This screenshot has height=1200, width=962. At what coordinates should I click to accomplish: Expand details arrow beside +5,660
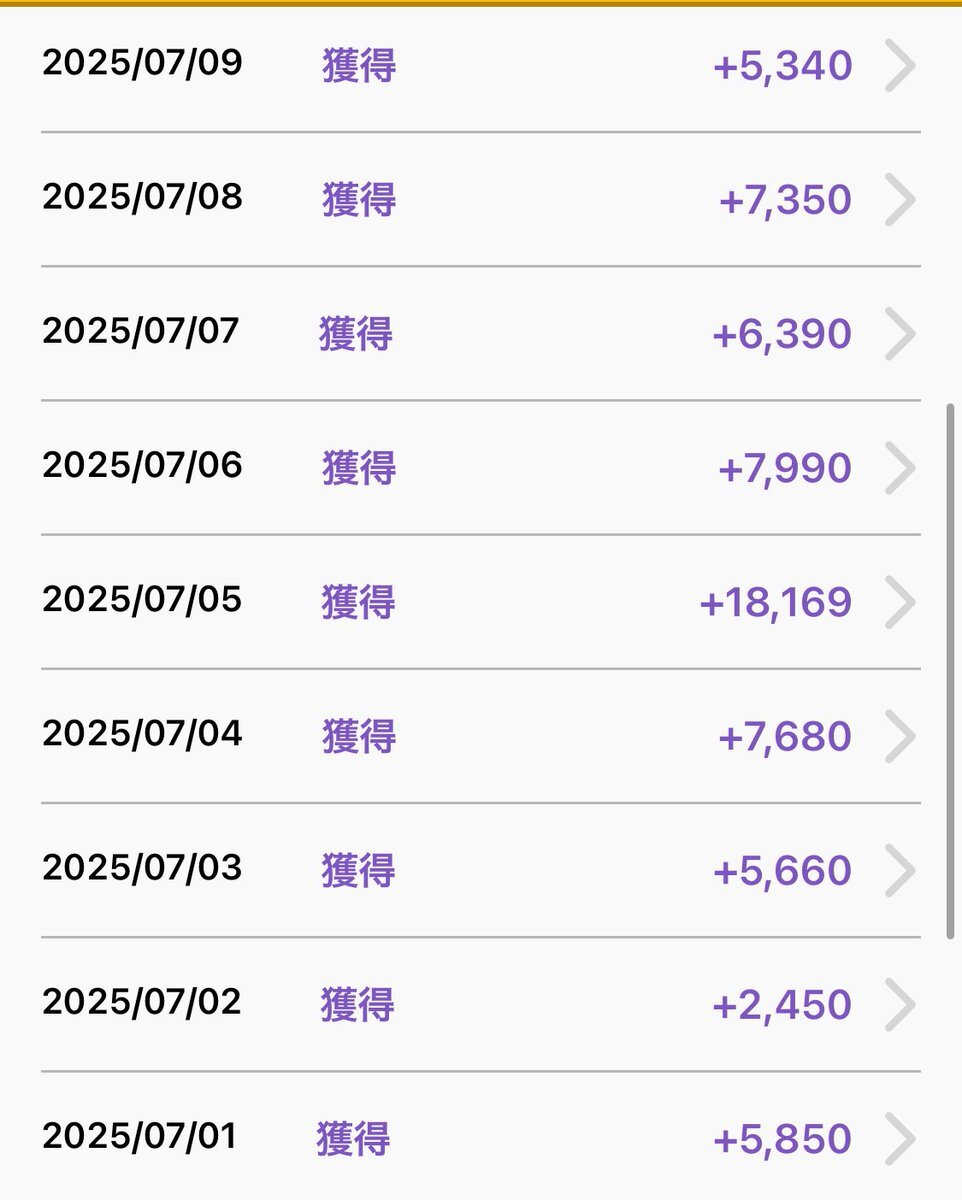pyautogui.click(x=900, y=870)
